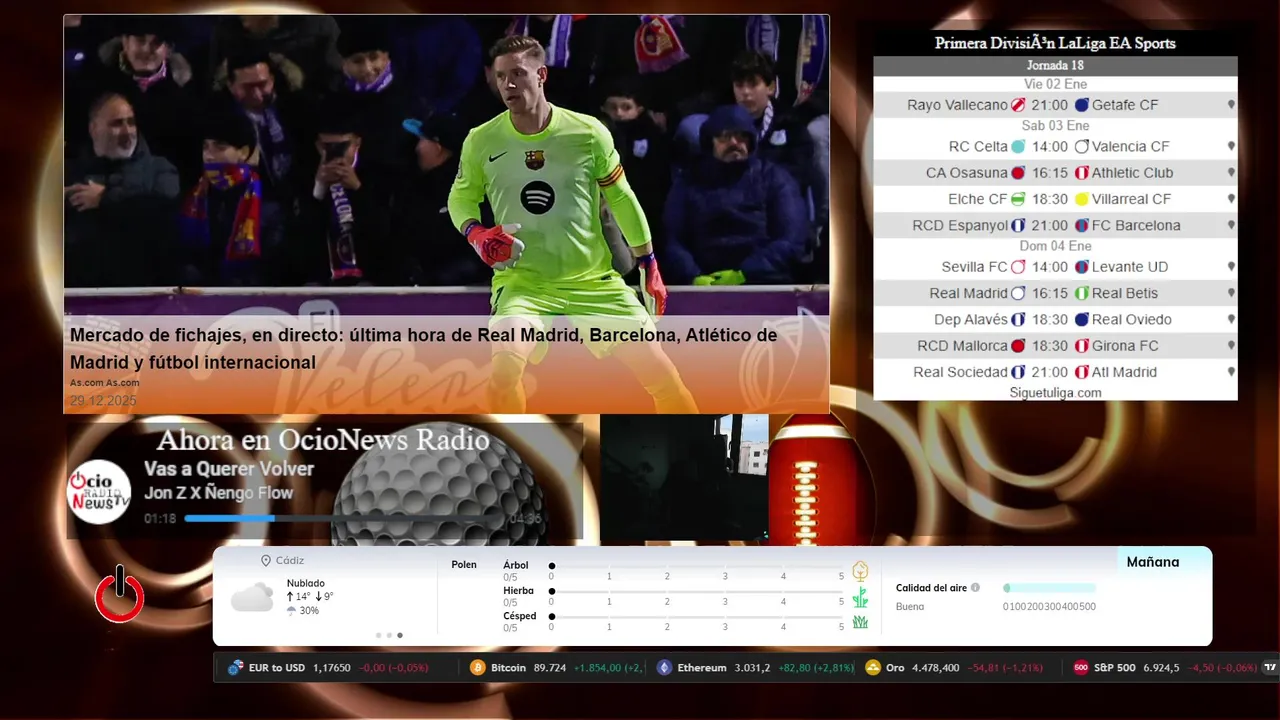Click the FC Barcelona crest icon

point(1081,225)
